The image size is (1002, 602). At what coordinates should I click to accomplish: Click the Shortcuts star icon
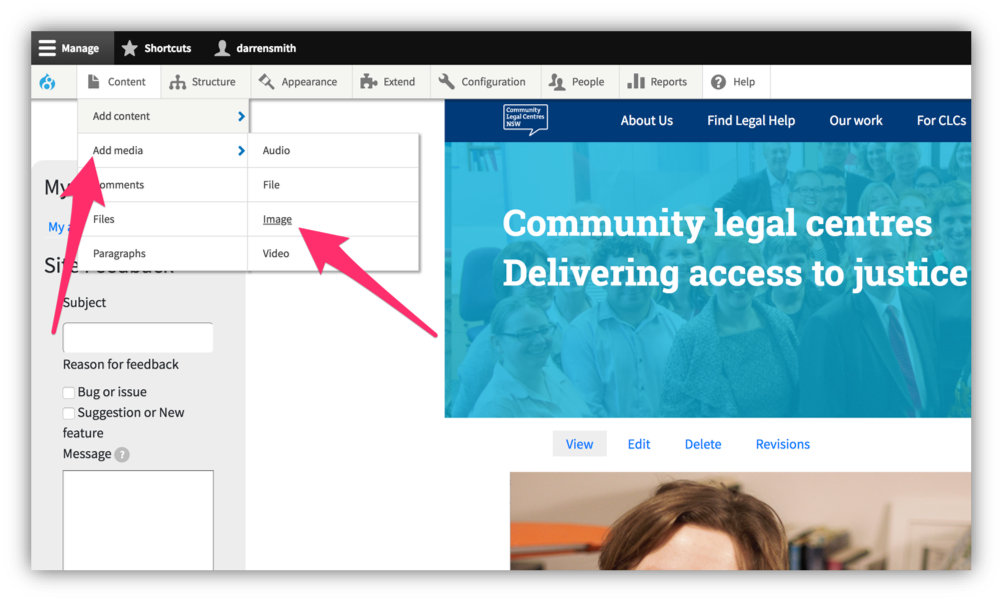[130, 48]
